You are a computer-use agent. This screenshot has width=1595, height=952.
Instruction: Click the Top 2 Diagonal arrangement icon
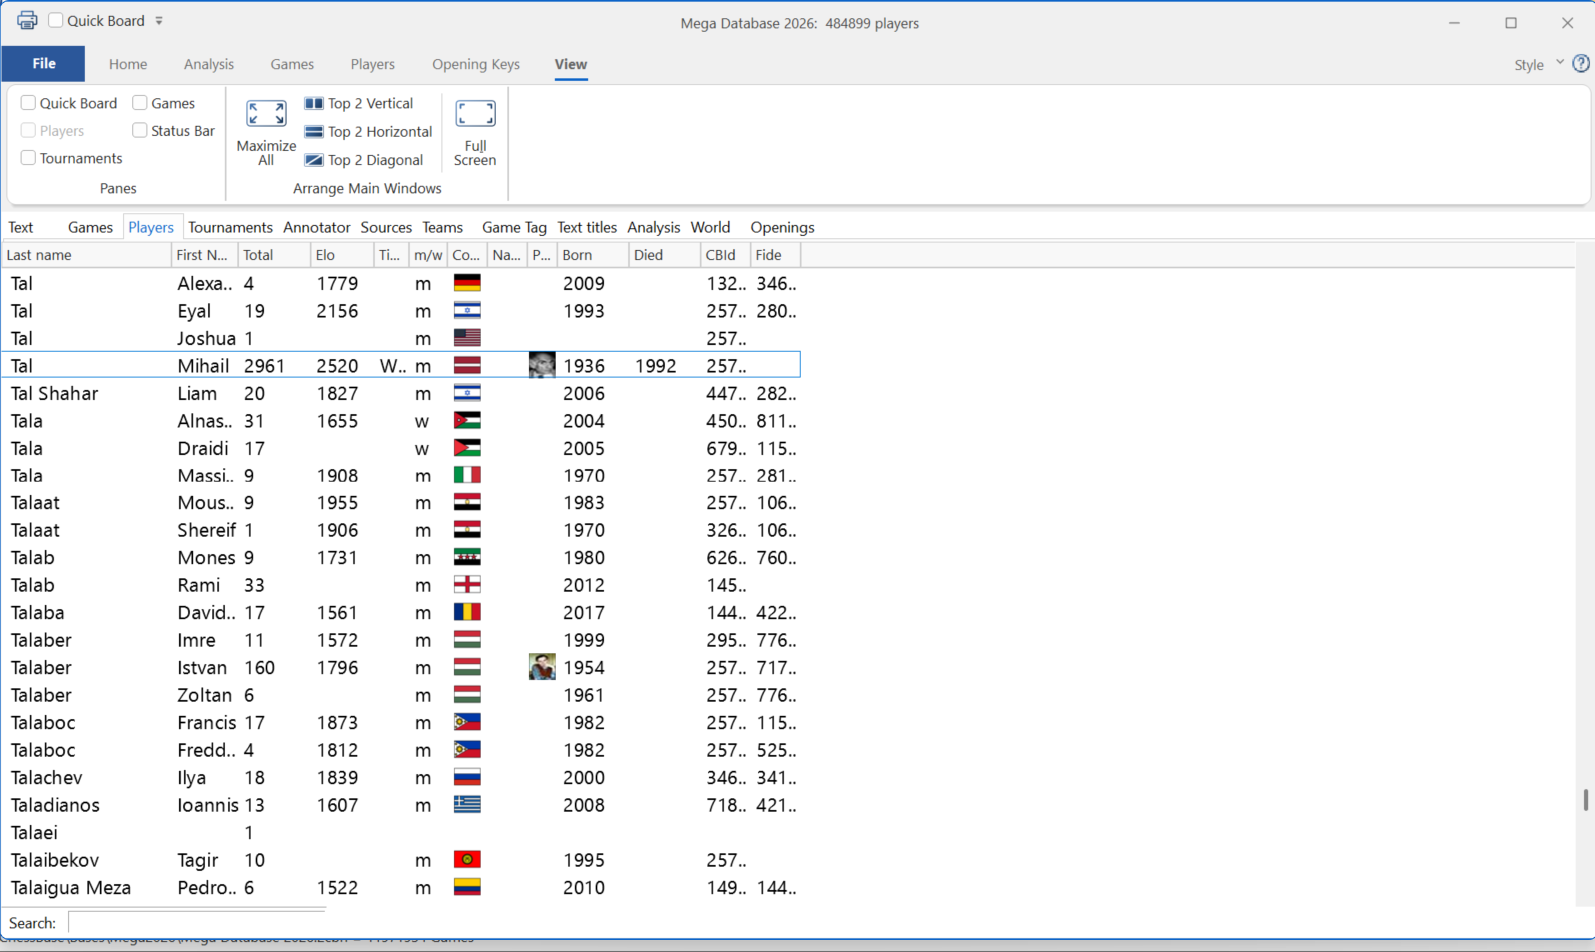coord(314,160)
